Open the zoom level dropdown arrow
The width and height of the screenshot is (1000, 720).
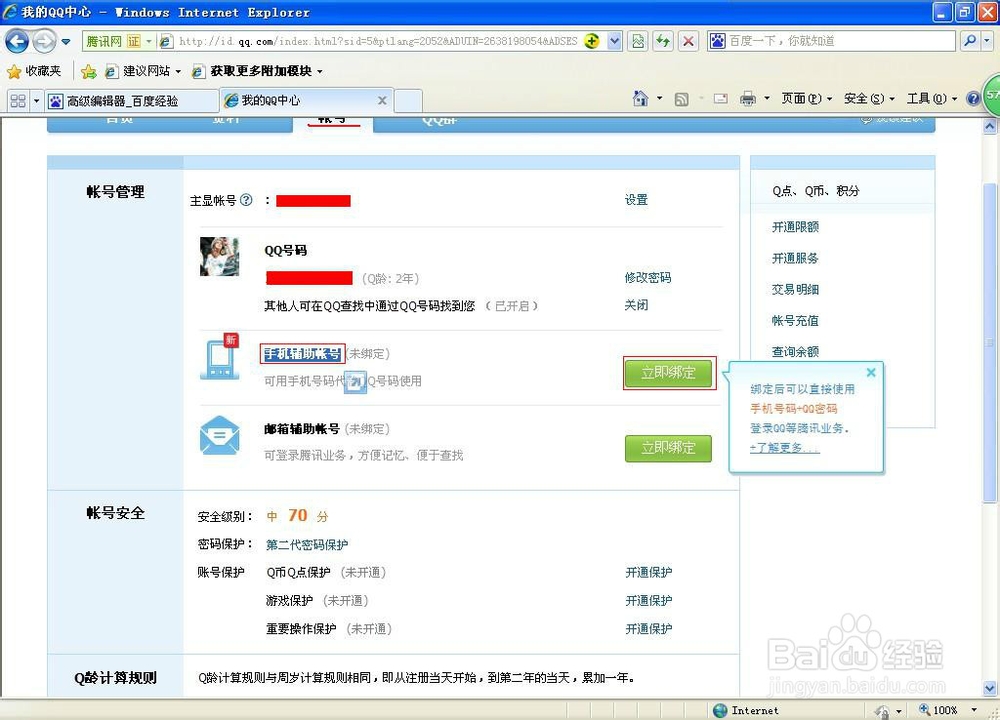(974, 710)
